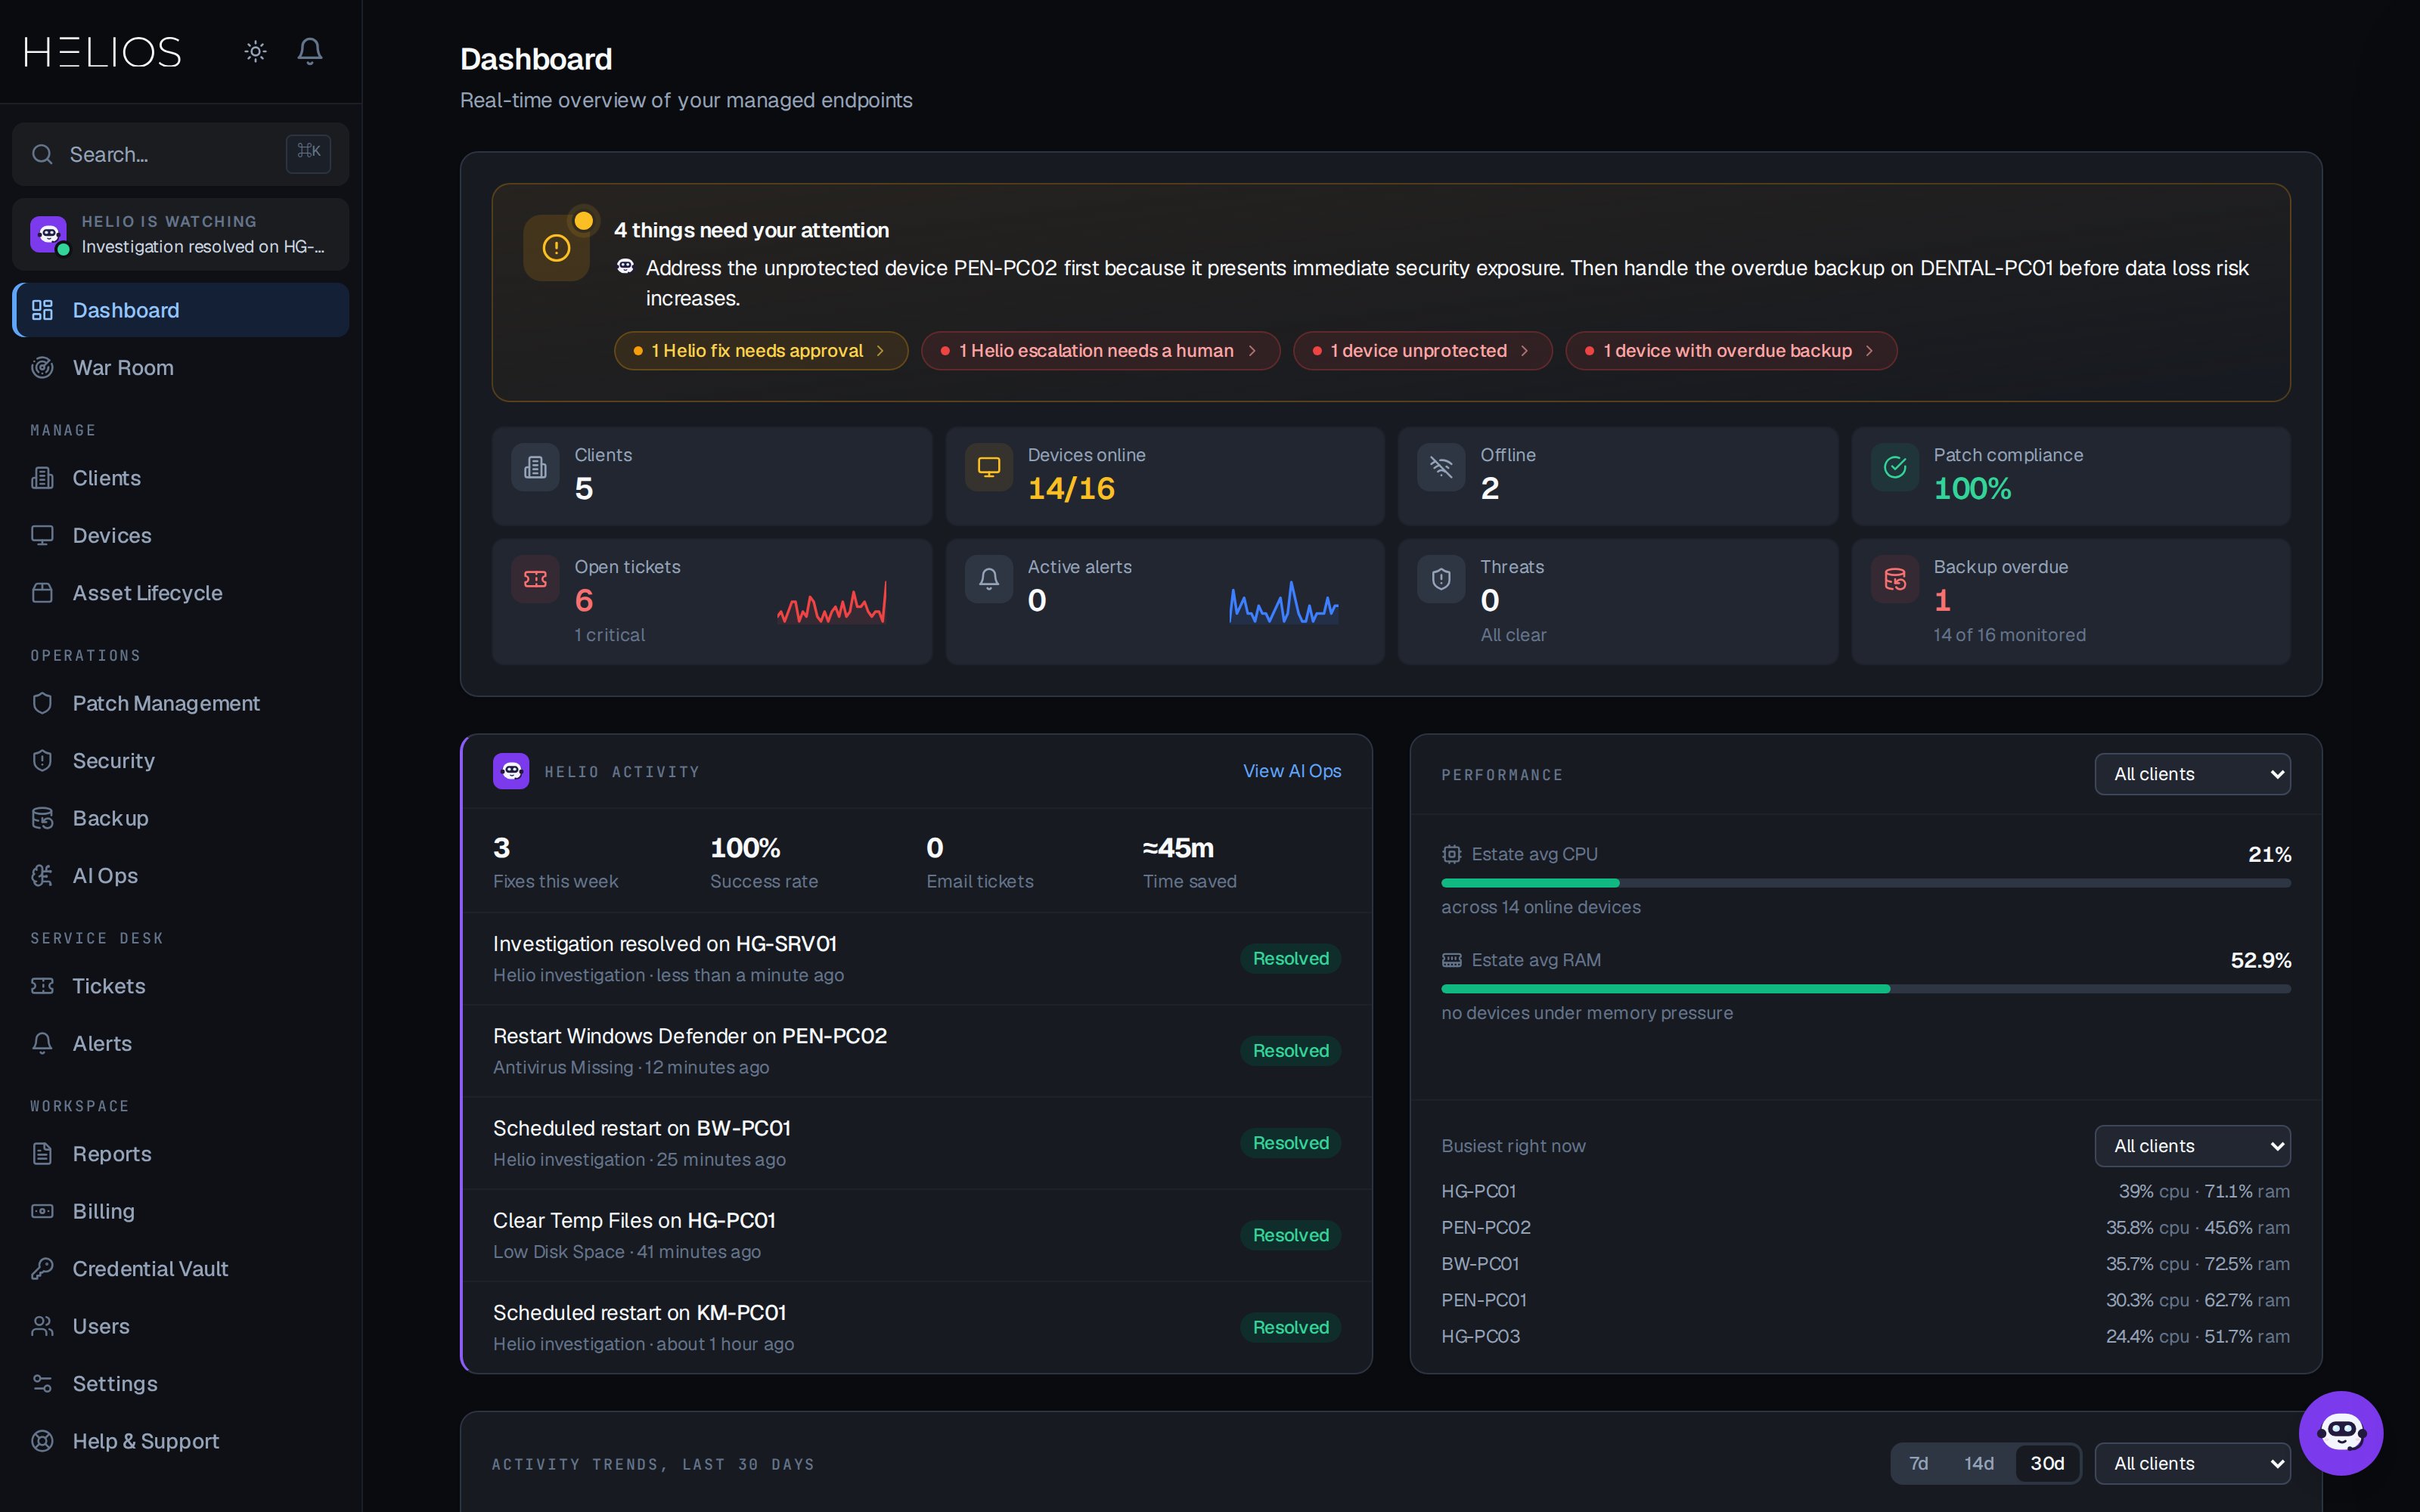The width and height of the screenshot is (2420, 1512).
Task: Click the Helio is watching avatar icon
Action: coord(48,234)
